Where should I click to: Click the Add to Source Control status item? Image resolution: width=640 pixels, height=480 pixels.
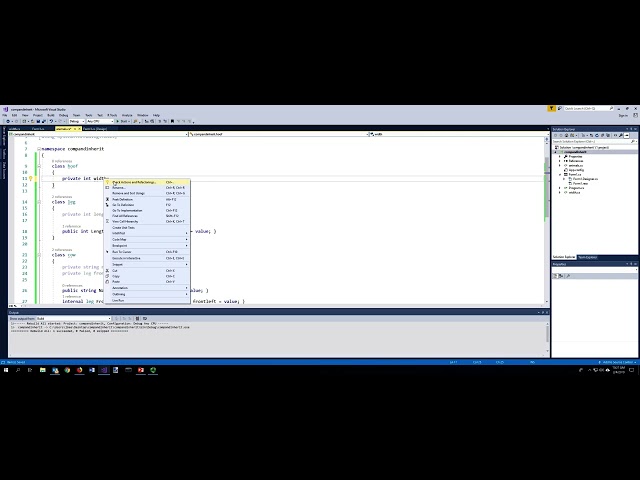click(617, 362)
